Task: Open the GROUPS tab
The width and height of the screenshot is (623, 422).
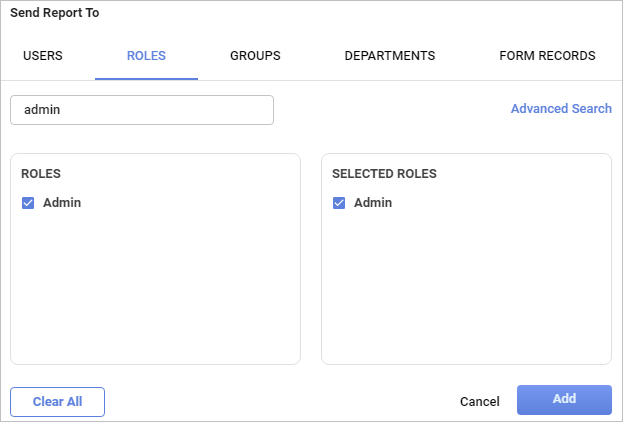Action: click(255, 56)
